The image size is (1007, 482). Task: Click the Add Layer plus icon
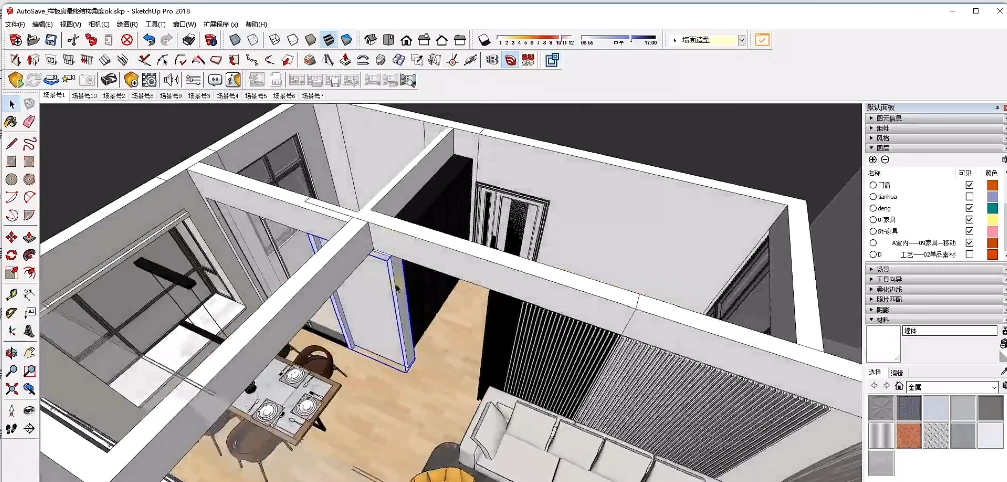[x=872, y=160]
